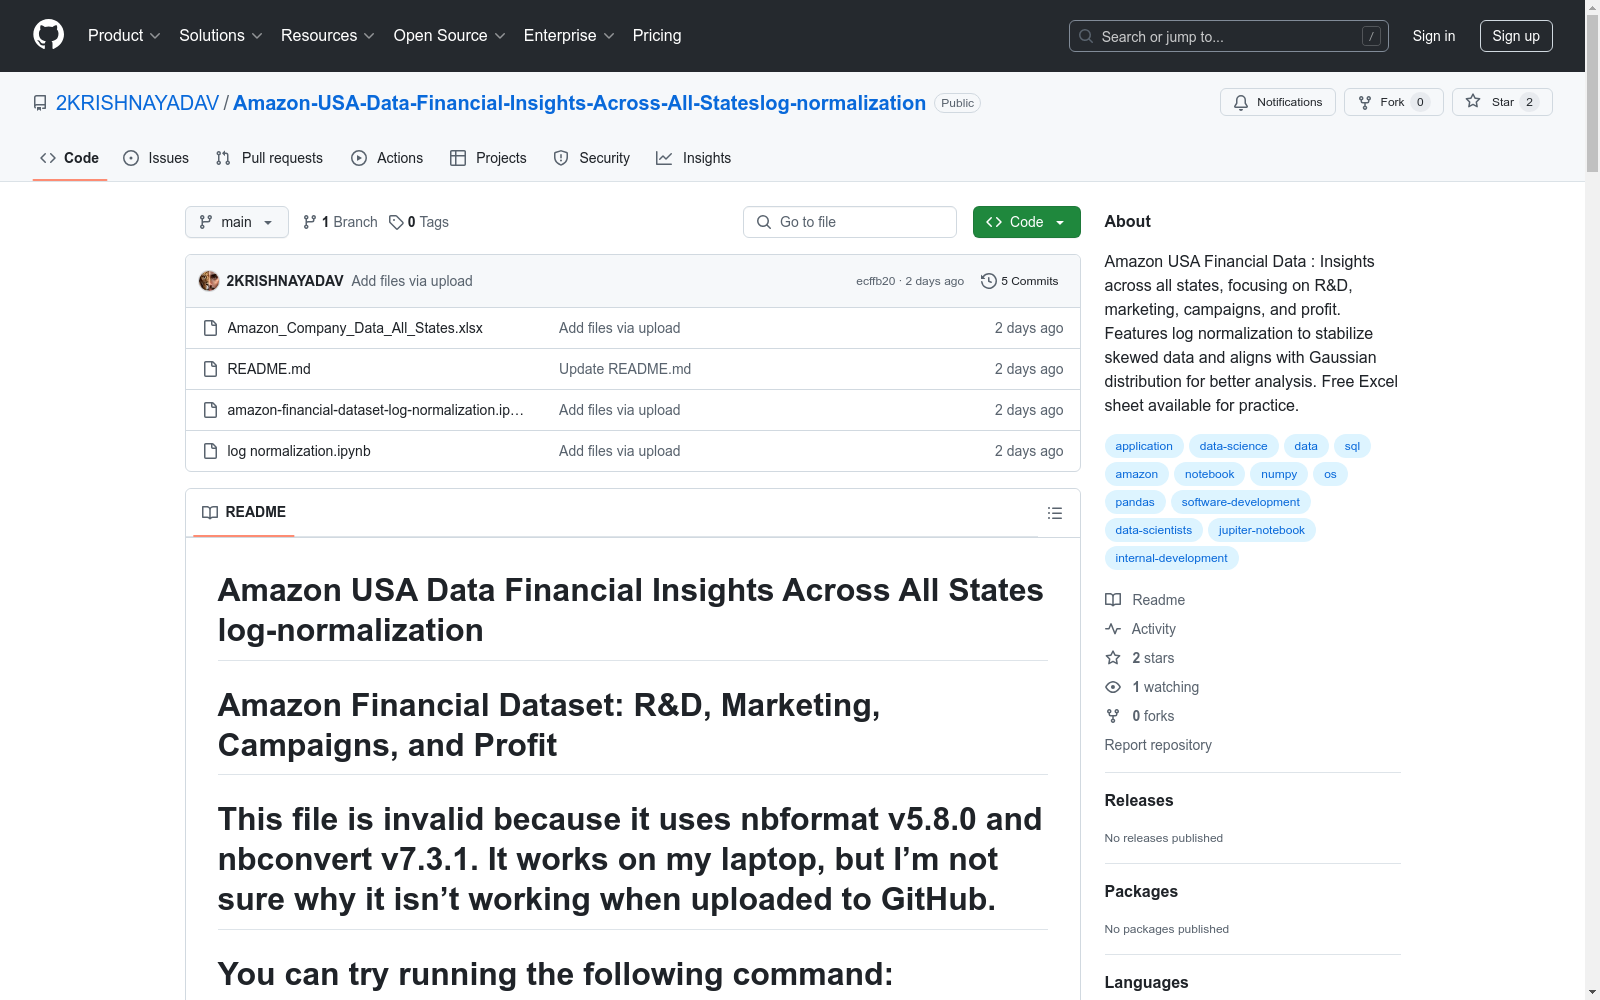The image size is (1600, 1000).
Task: Open the Pricing page
Action: pyautogui.click(x=657, y=36)
